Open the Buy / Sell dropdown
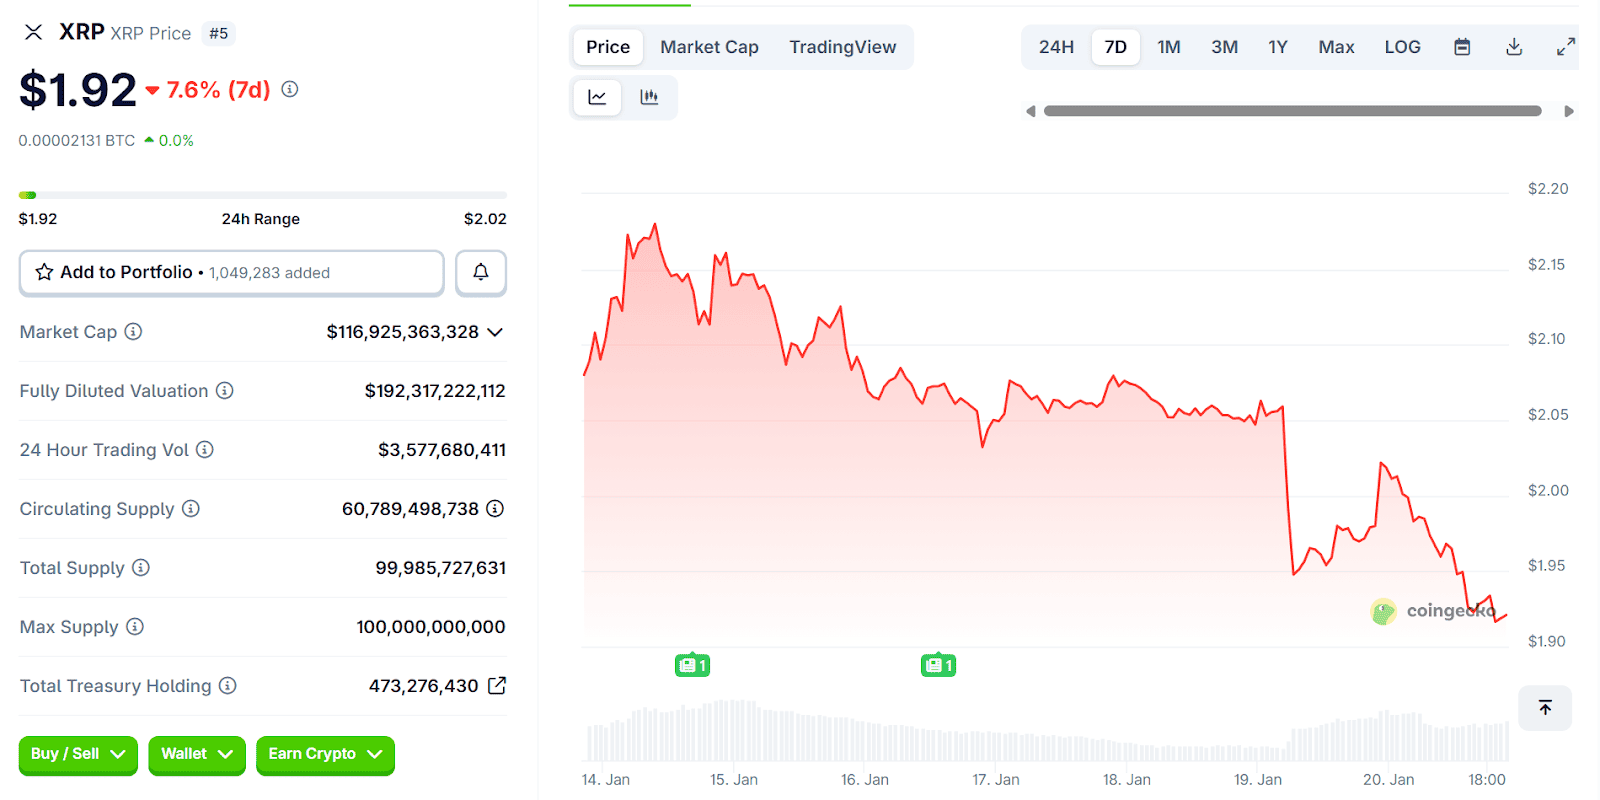The image size is (1600, 800). click(78, 755)
